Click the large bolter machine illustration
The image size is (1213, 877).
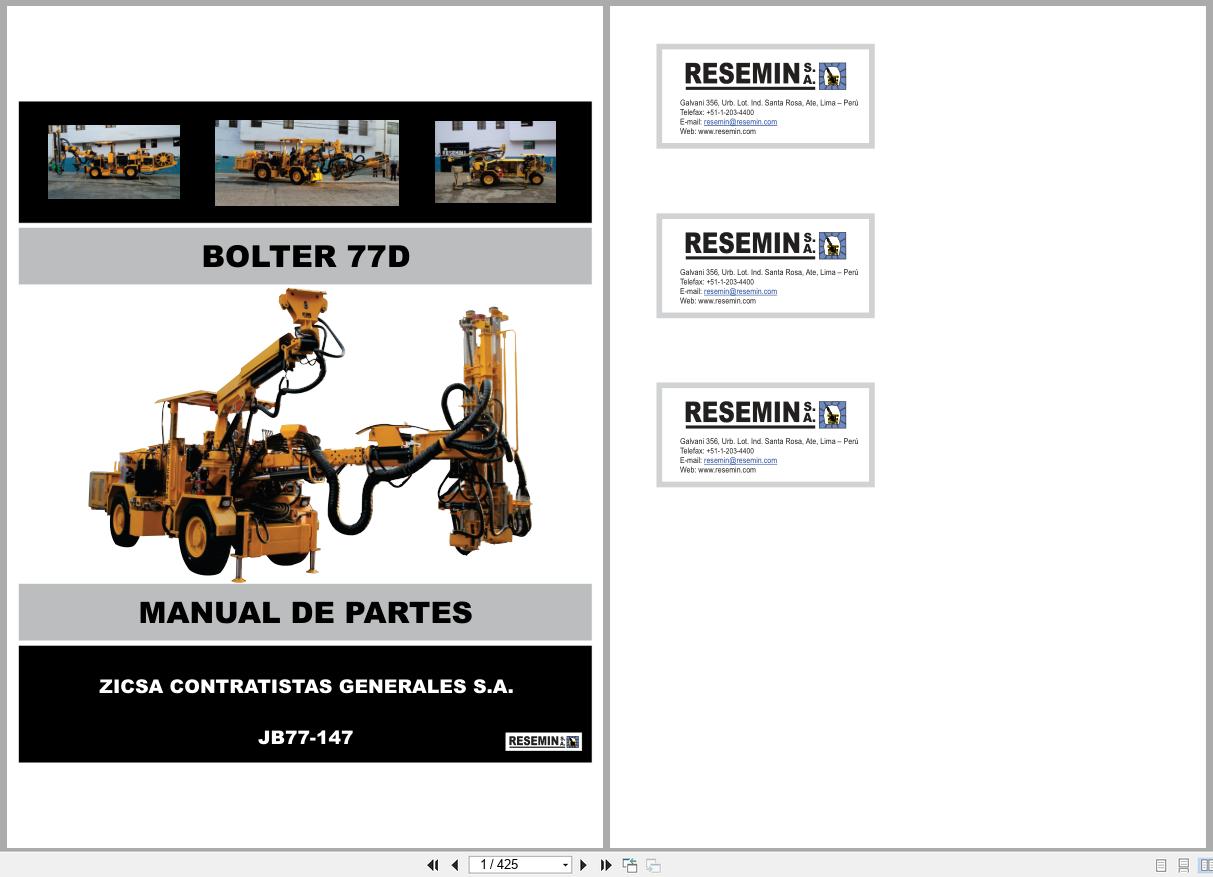[310, 434]
